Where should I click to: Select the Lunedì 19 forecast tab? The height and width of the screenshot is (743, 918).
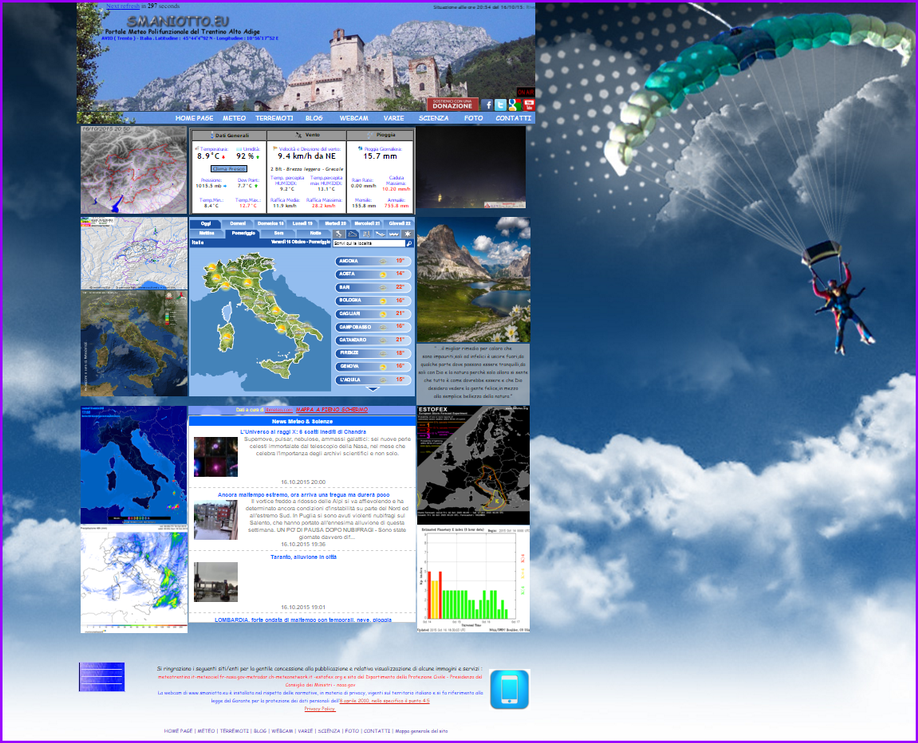click(303, 224)
